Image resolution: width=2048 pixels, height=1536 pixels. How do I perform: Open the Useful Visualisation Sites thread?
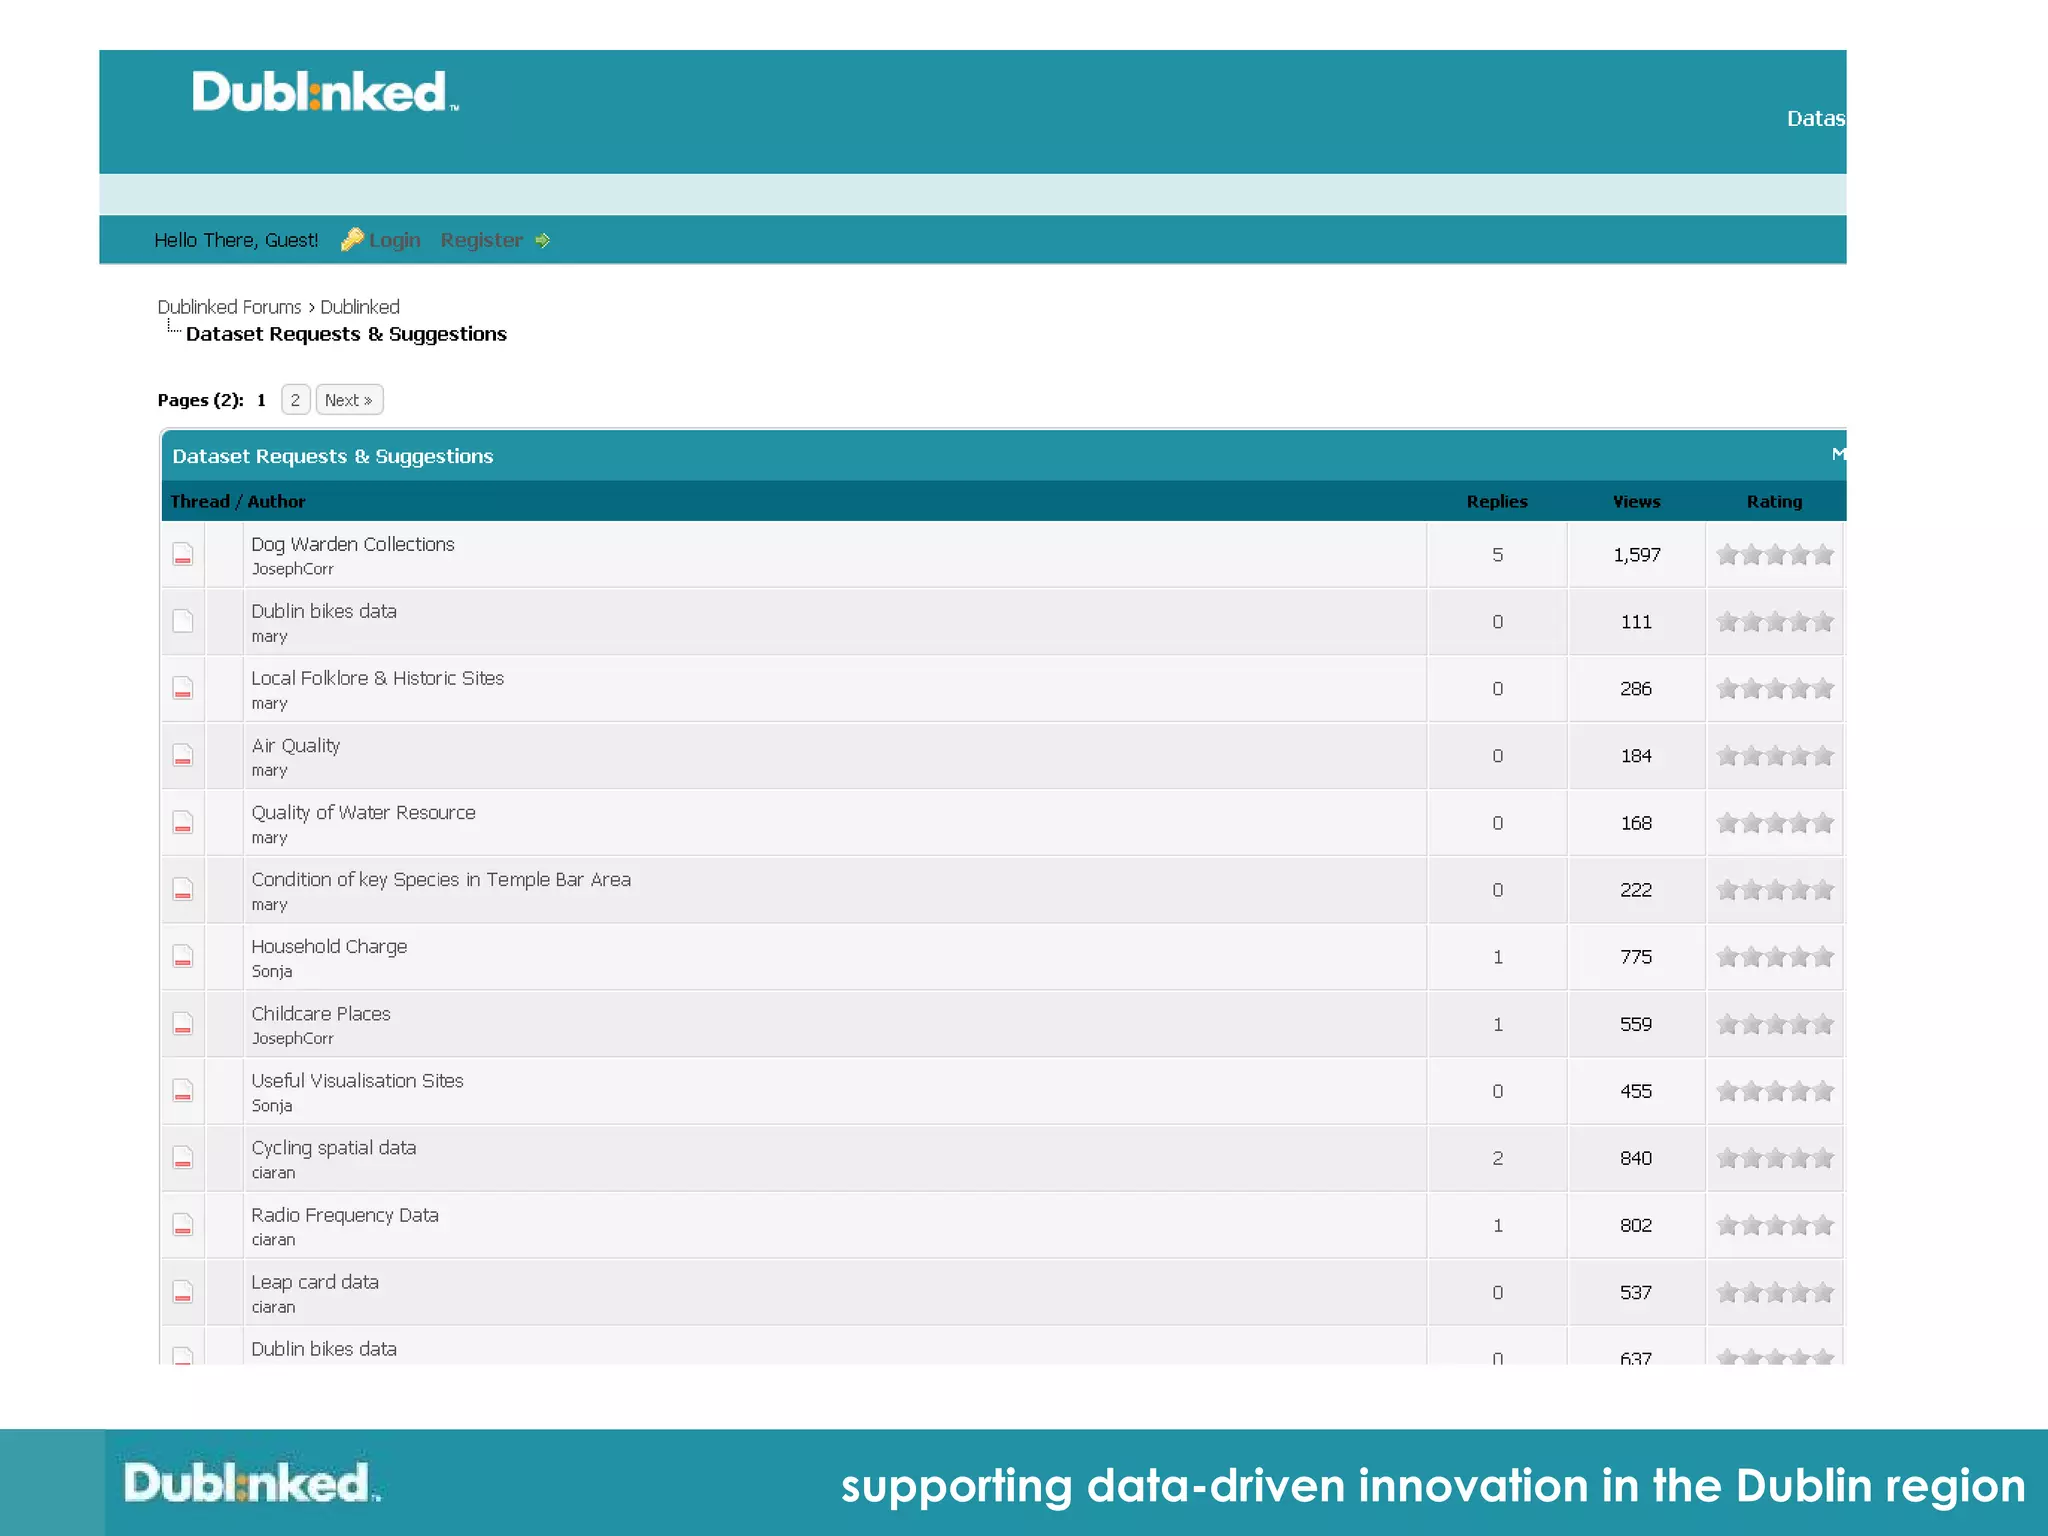tap(357, 1081)
